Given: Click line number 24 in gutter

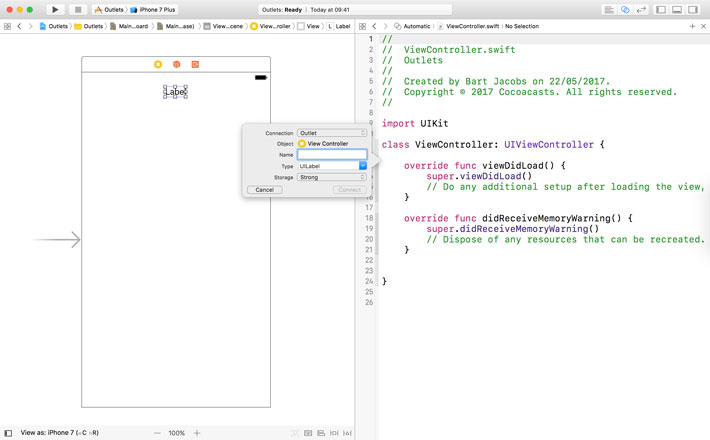Looking at the screenshot, I should [x=369, y=282].
